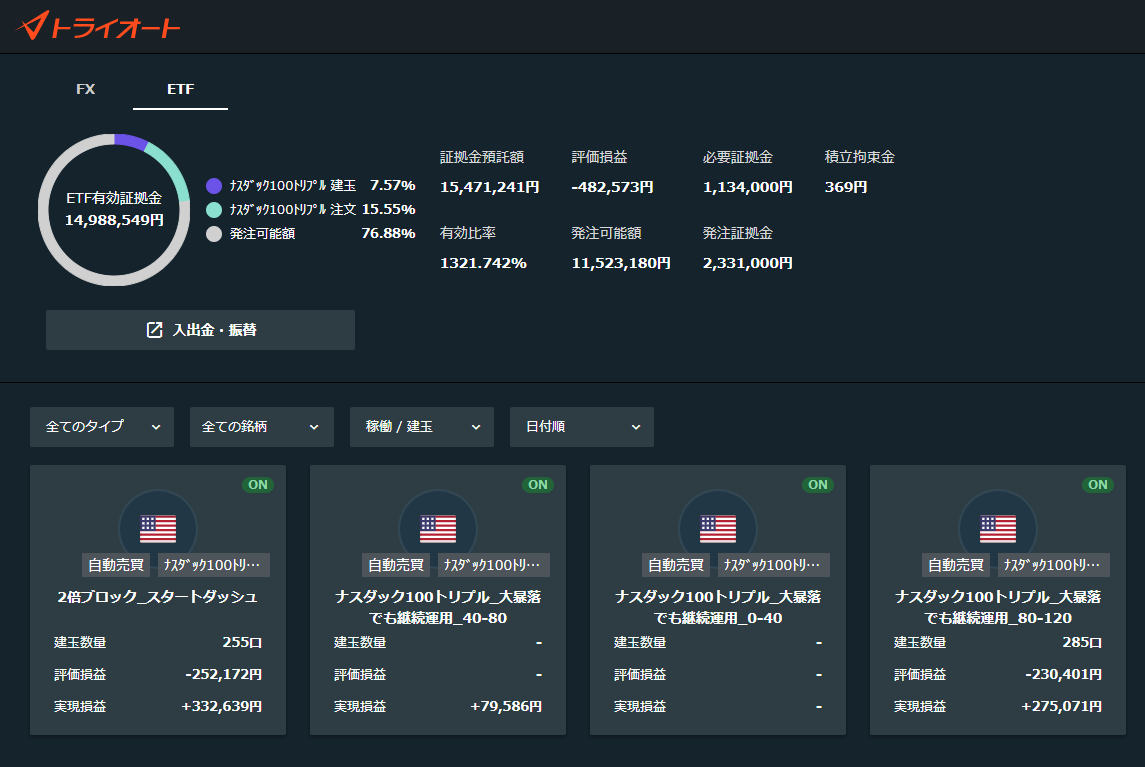Click 必要証拠金 value 1,134,000円
This screenshot has height=767, width=1145.
coord(748,187)
